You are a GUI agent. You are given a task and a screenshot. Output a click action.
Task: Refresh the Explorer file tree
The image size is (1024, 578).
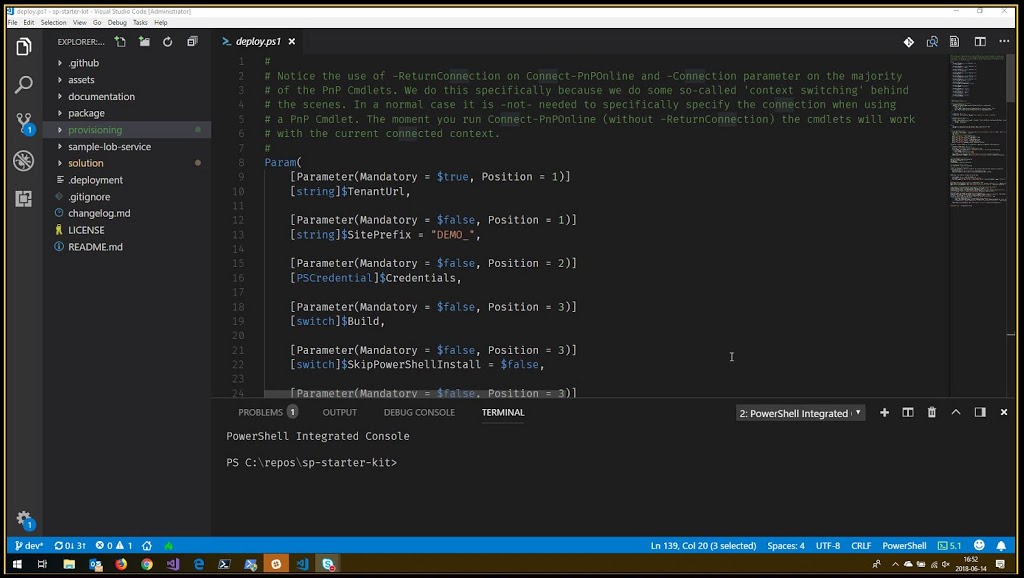click(x=168, y=42)
